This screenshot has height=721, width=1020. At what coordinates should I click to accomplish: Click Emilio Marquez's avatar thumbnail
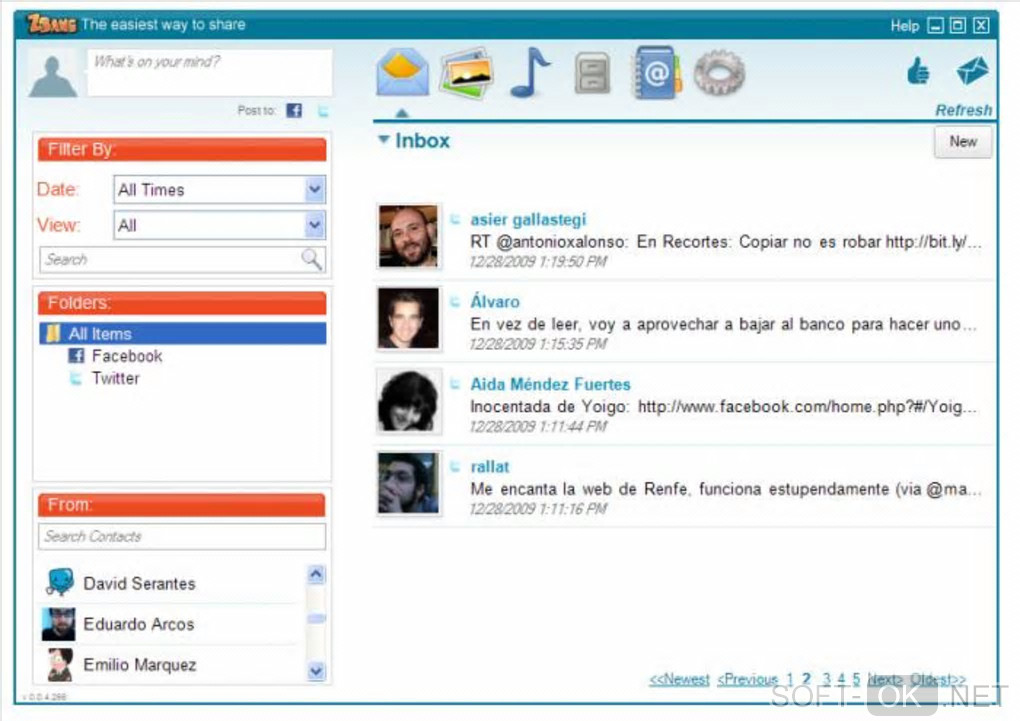tap(60, 664)
